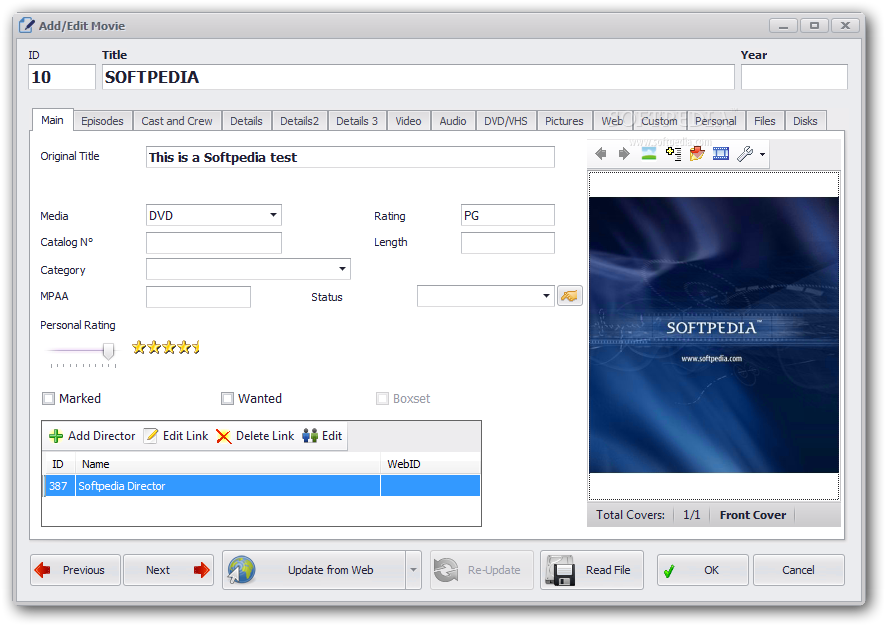The image size is (886, 626).
Task: Go to previous cover using gray left arrow
Action: click(601, 154)
